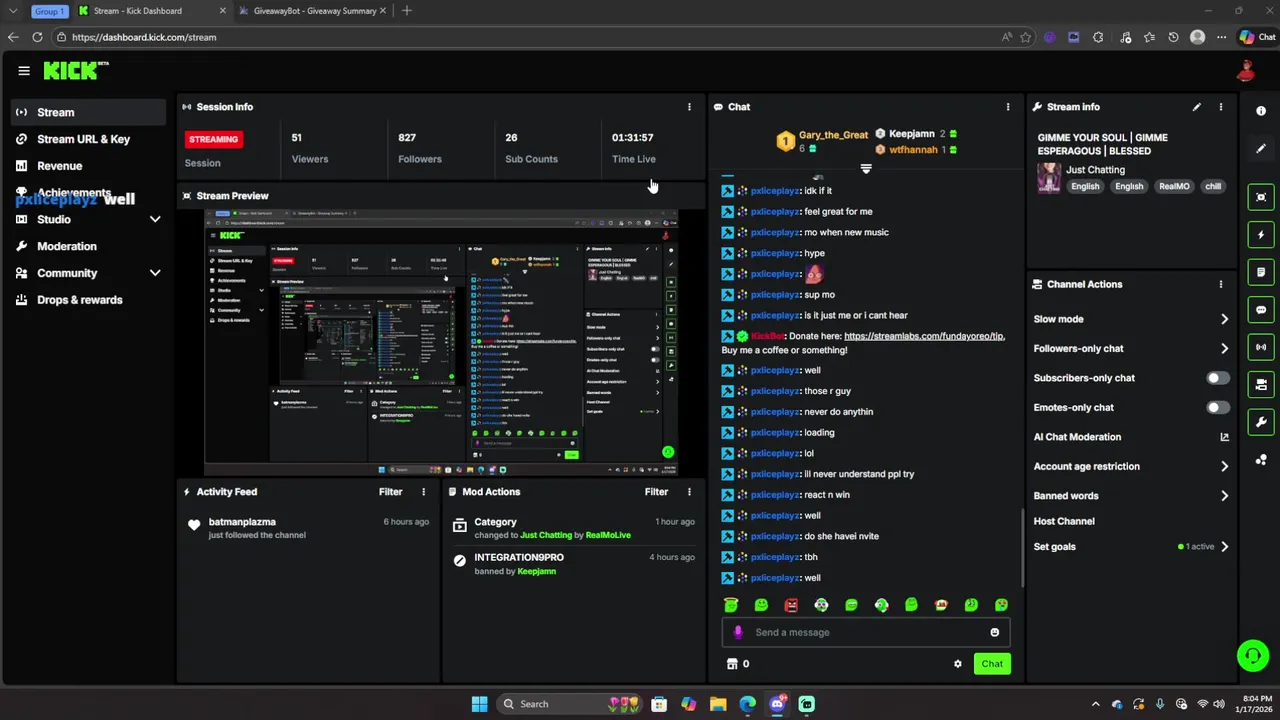The image size is (1280, 720).
Task: Switch to GiveawayBot Giveaway Summary tab
Action: tap(315, 11)
